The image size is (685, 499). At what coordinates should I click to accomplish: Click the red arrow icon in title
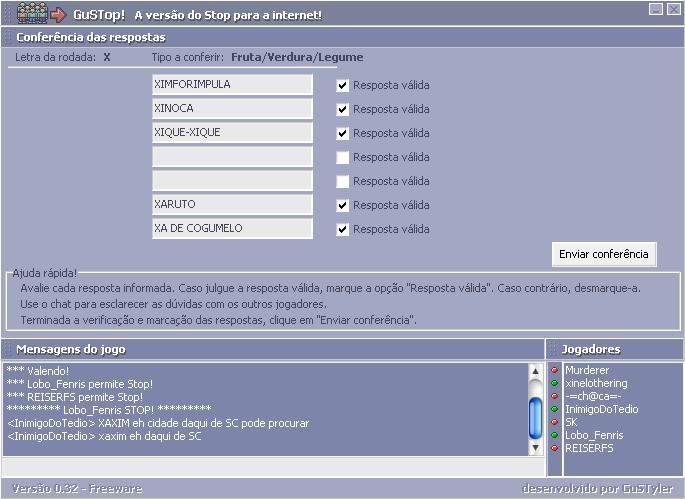[x=58, y=15]
